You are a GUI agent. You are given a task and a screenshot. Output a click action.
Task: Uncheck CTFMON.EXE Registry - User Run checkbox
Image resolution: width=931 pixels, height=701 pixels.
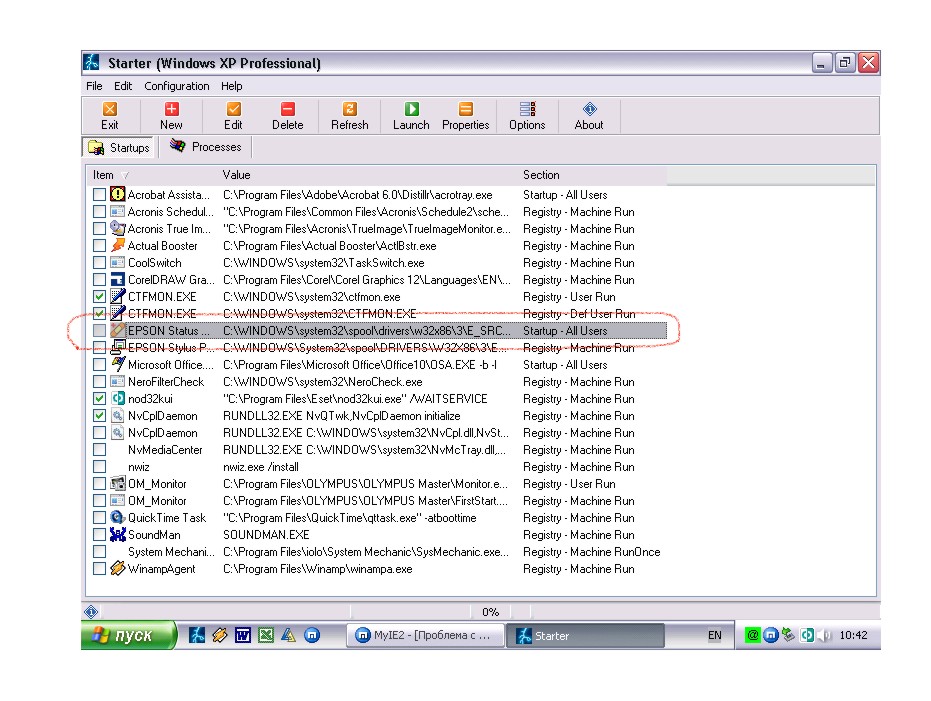[99, 296]
